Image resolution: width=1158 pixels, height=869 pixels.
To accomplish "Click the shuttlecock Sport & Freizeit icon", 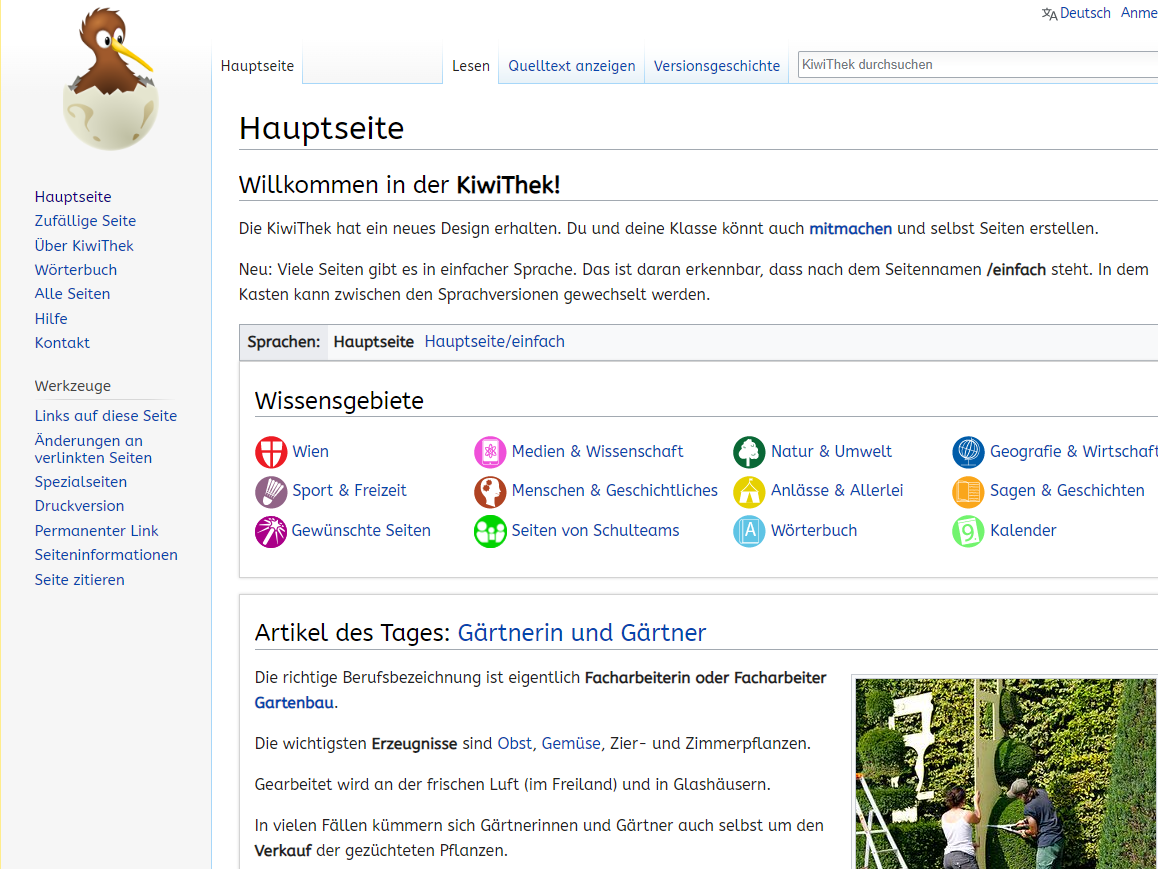I will [271, 491].
